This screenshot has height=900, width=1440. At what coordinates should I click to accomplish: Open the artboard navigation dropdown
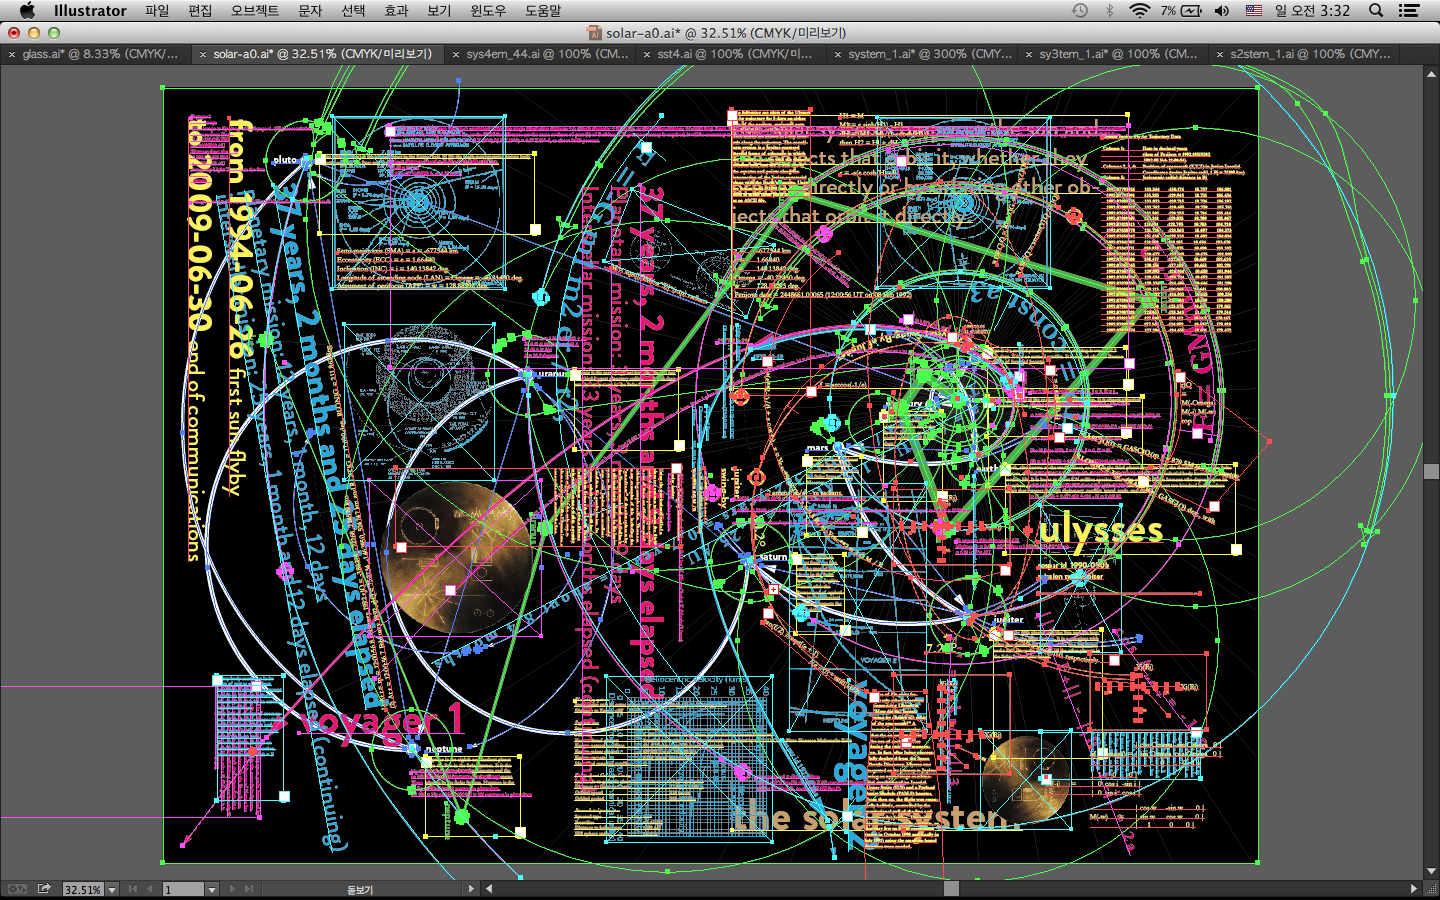pos(212,889)
